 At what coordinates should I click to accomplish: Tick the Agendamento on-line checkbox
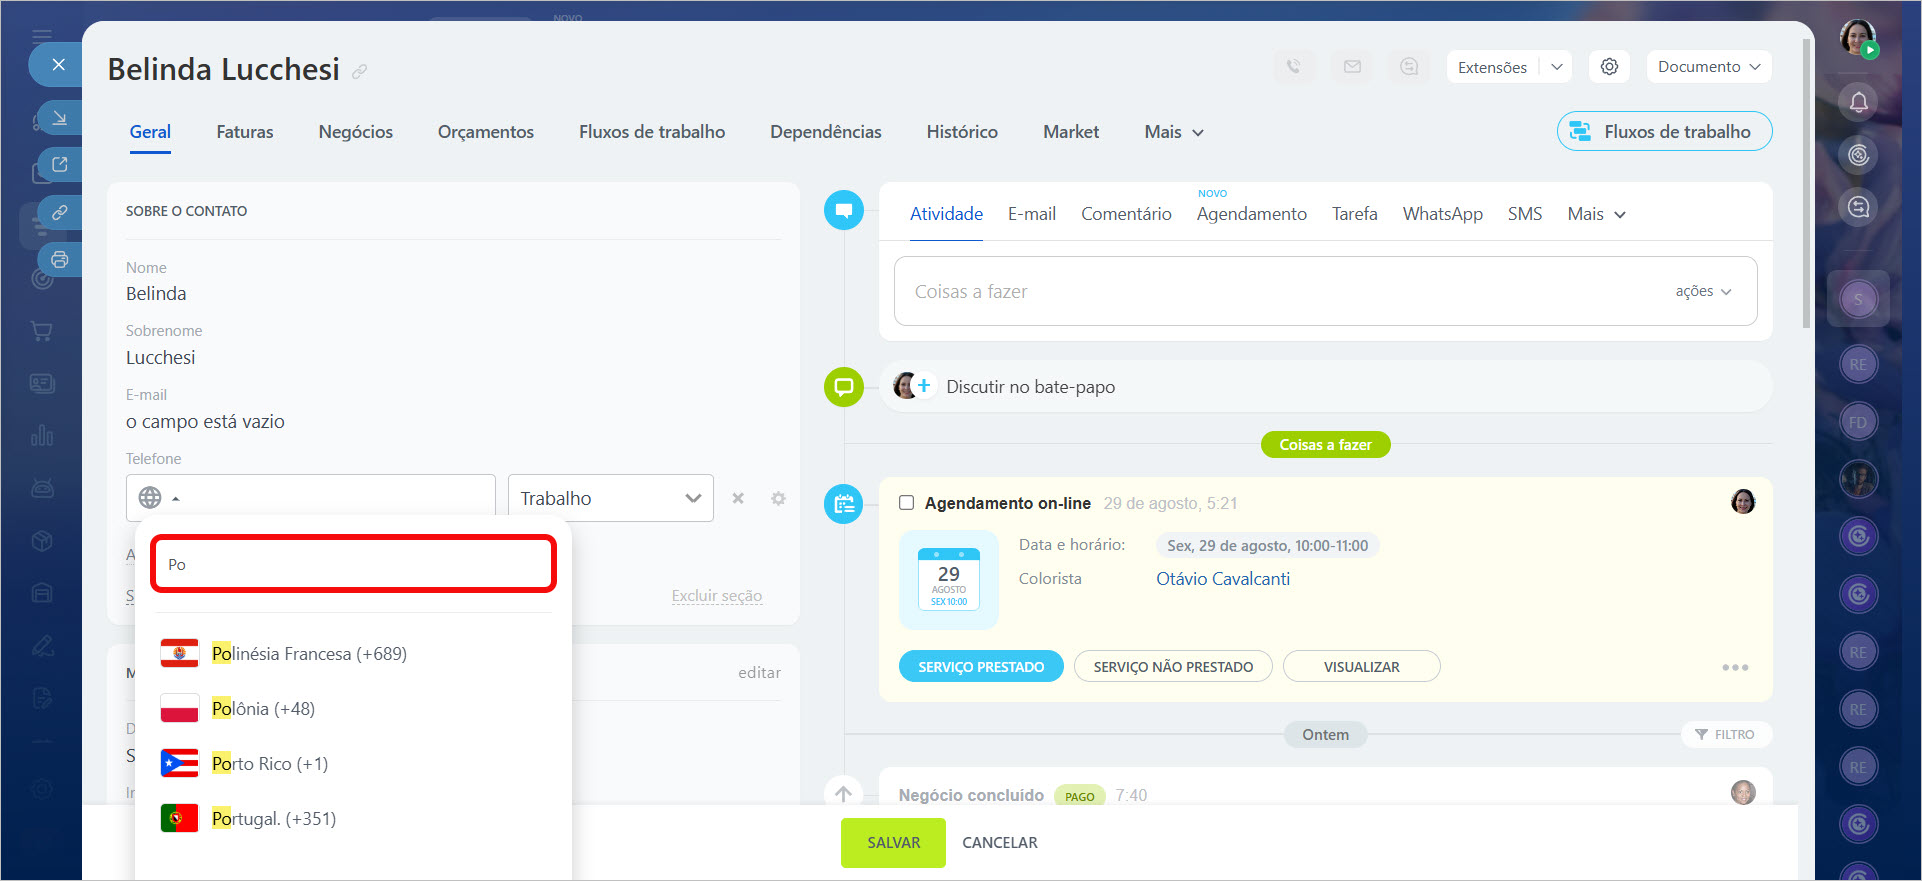906,503
